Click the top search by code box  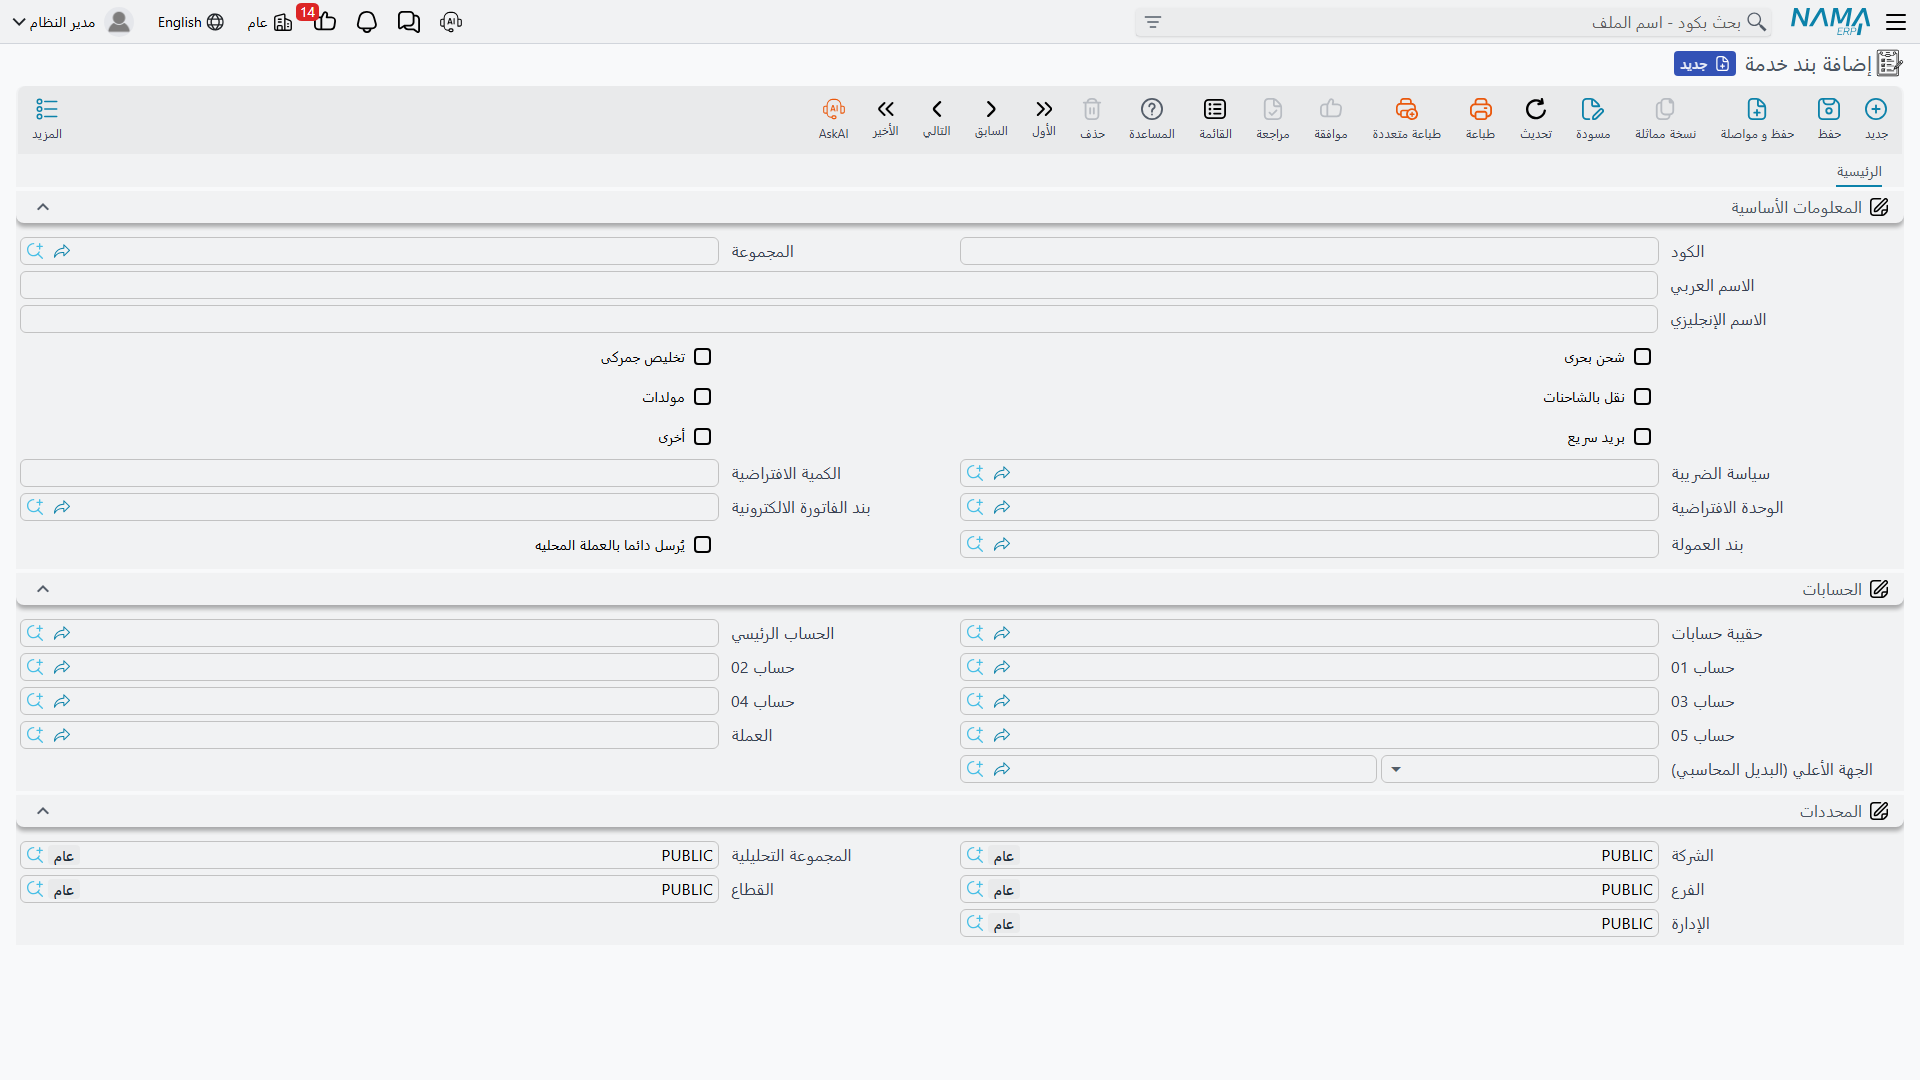[1453, 22]
